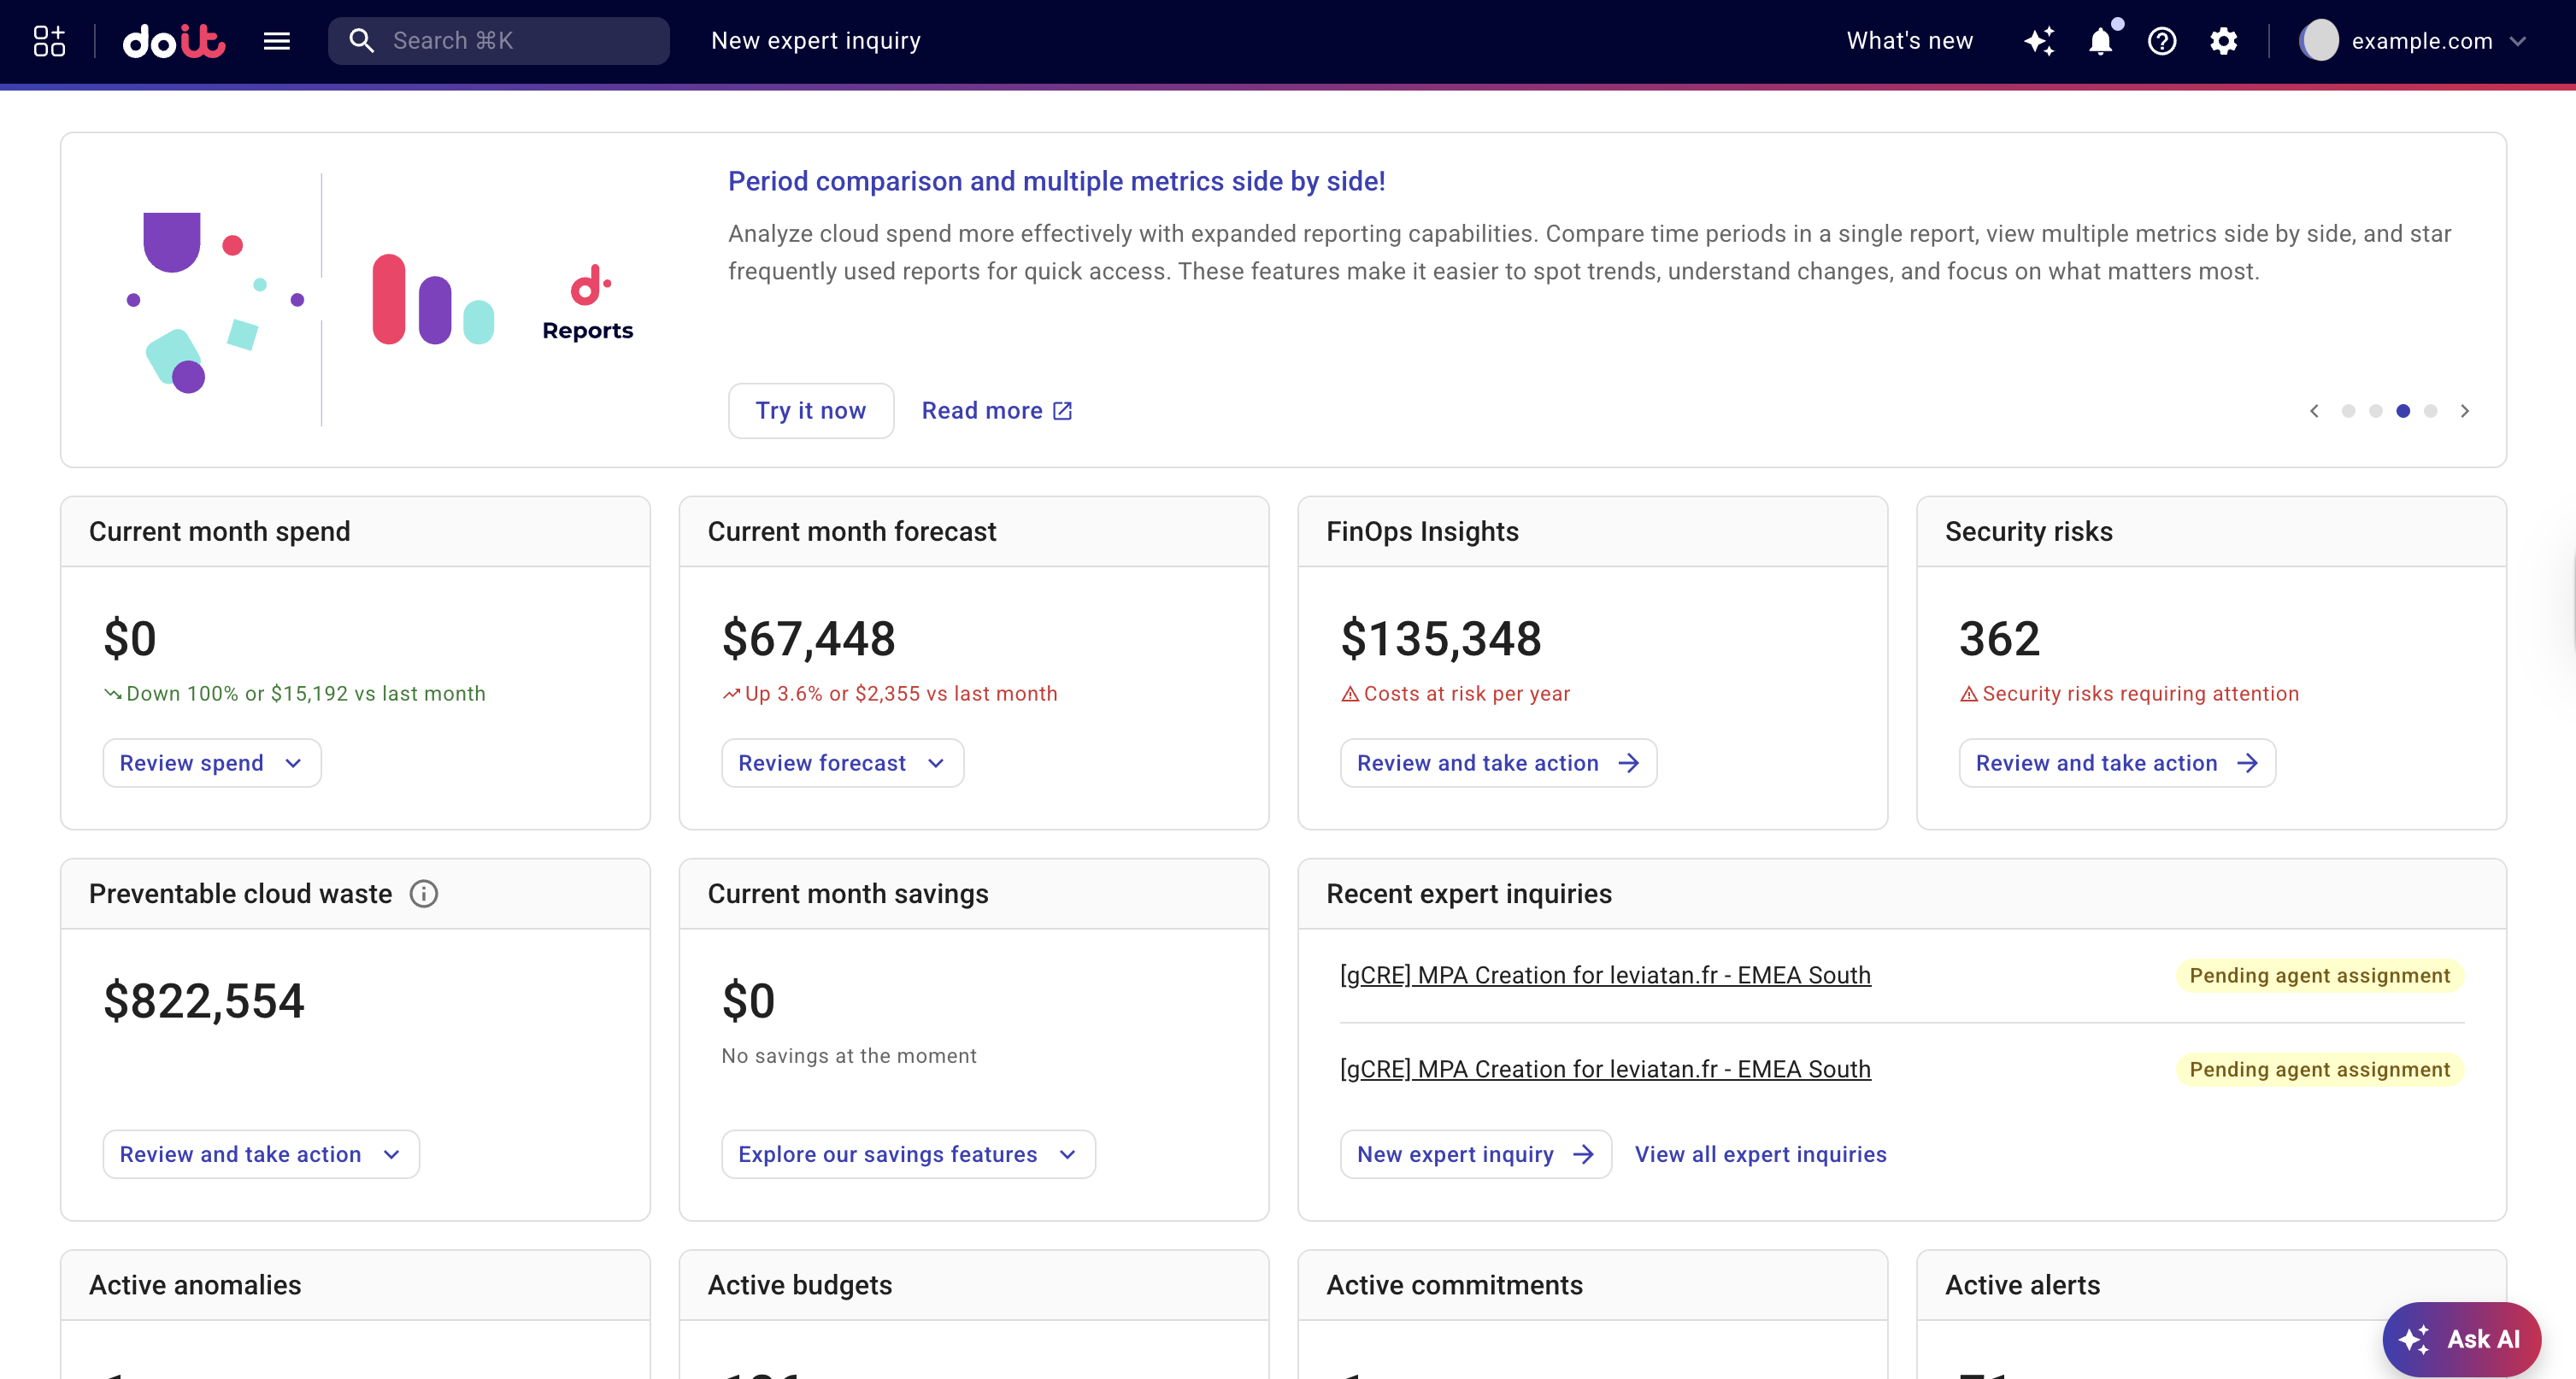Check notifications via the bell icon
Image resolution: width=2576 pixels, height=1379 pixels.
(x=2101, y=41)
